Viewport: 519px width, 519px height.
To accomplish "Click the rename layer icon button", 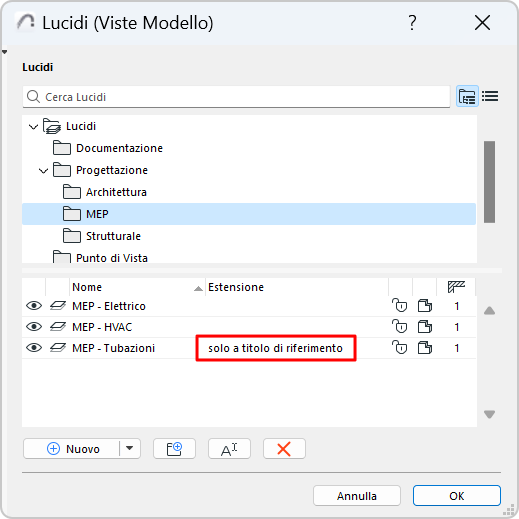I will coord(229,449).
